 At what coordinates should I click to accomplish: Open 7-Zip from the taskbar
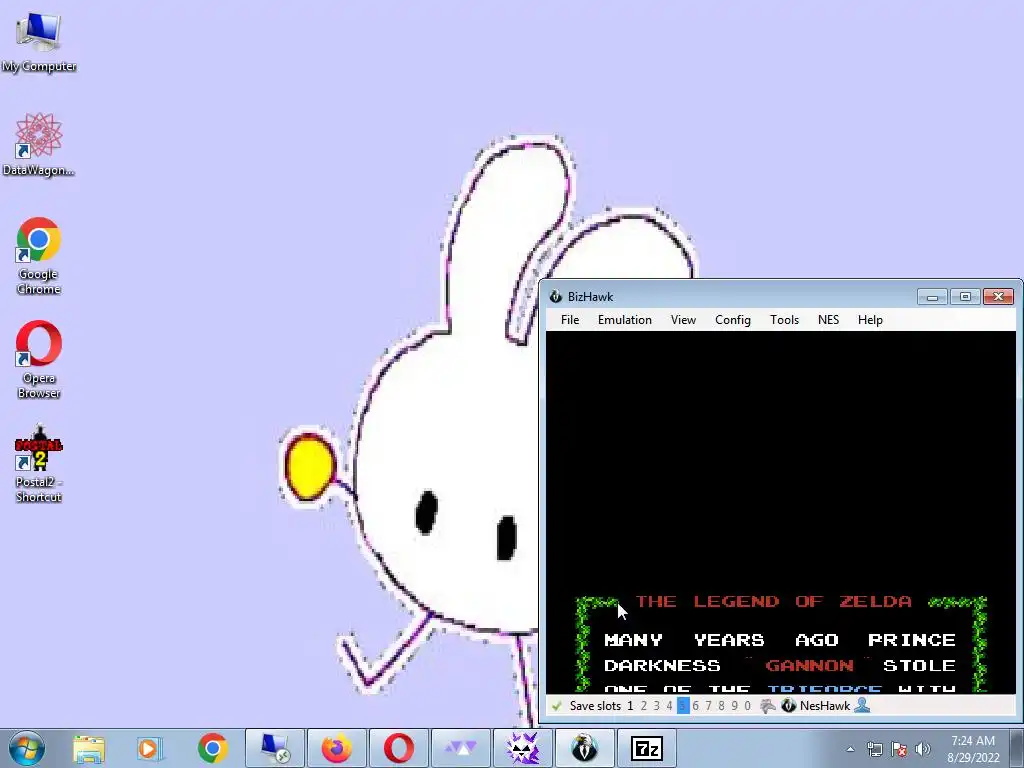tap(647, 748)
